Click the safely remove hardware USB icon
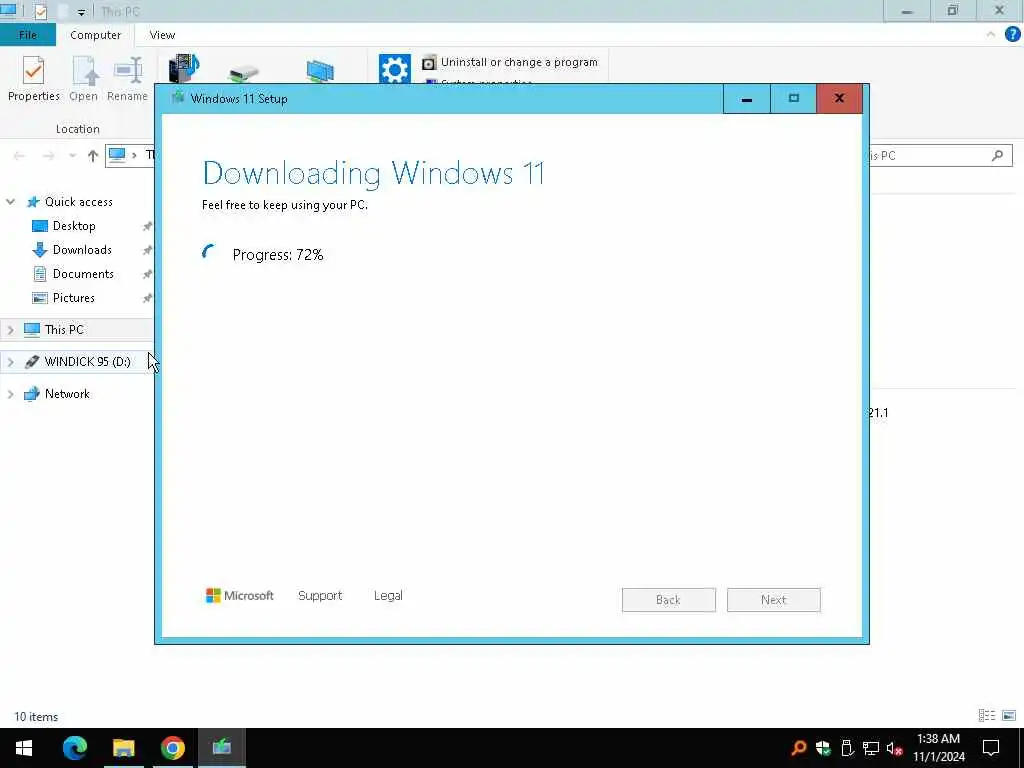 click(x=847, y=748)
